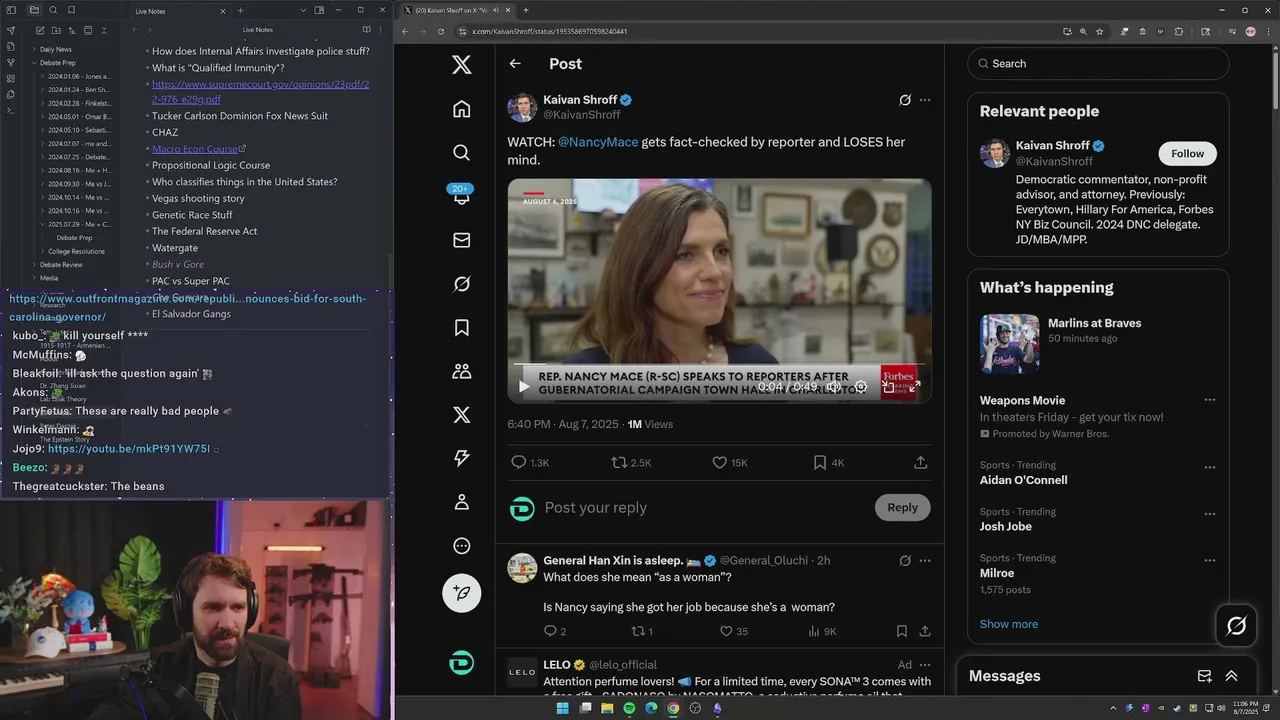Enter video fullscreen

coord(914,386)
